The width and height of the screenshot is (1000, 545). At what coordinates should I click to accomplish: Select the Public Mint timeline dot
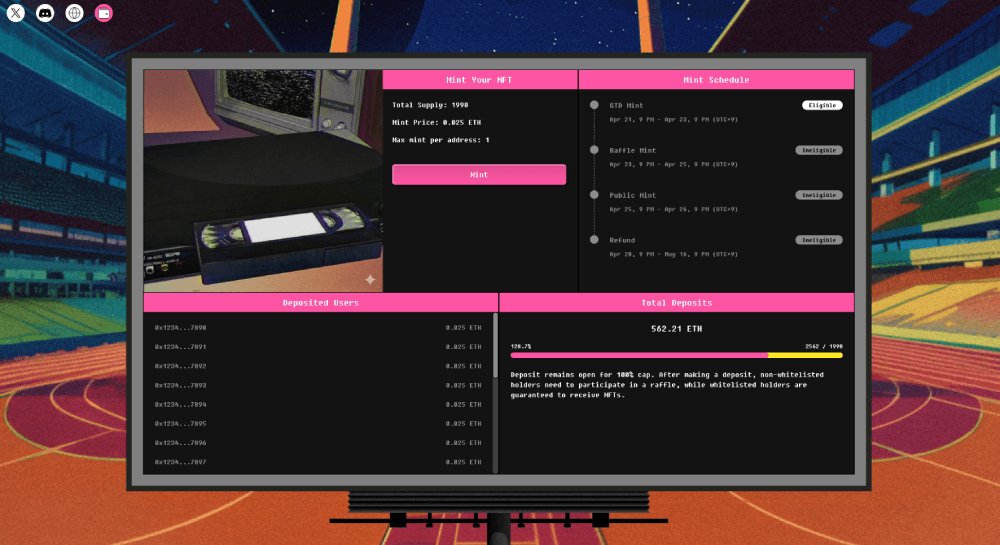point(594,195)
